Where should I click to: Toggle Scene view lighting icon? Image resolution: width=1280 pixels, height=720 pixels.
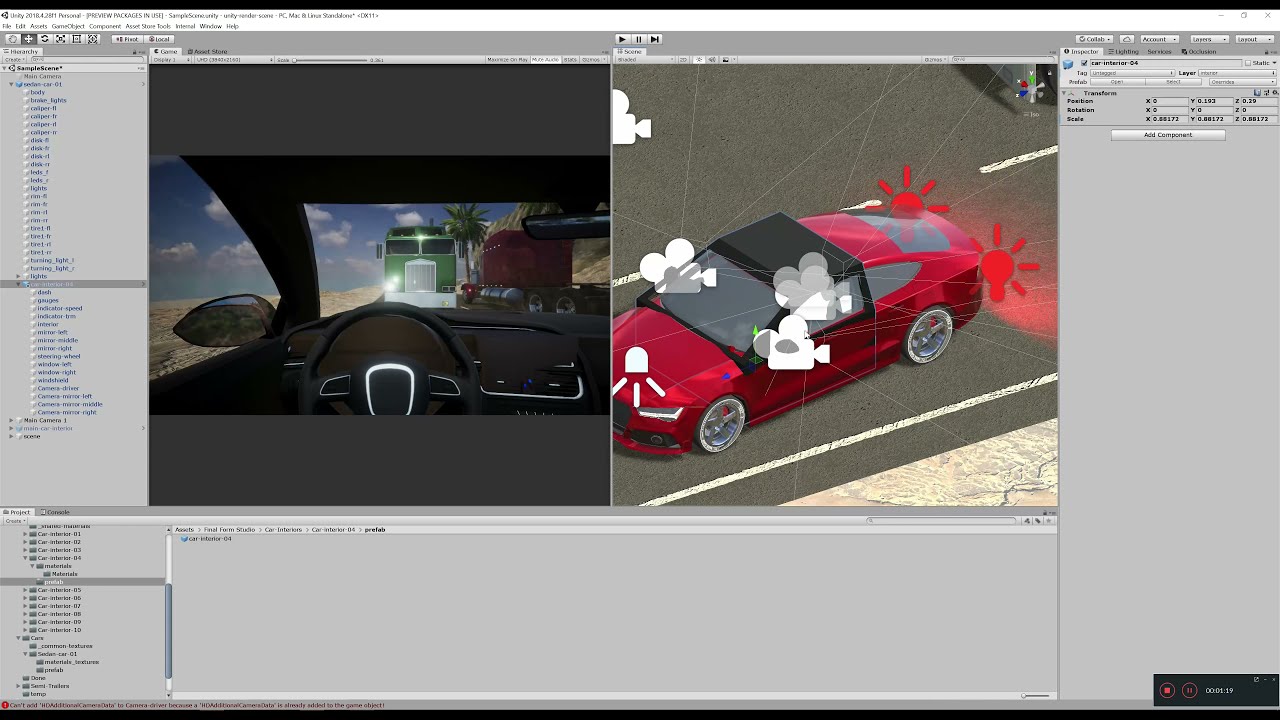click(699, 59)
